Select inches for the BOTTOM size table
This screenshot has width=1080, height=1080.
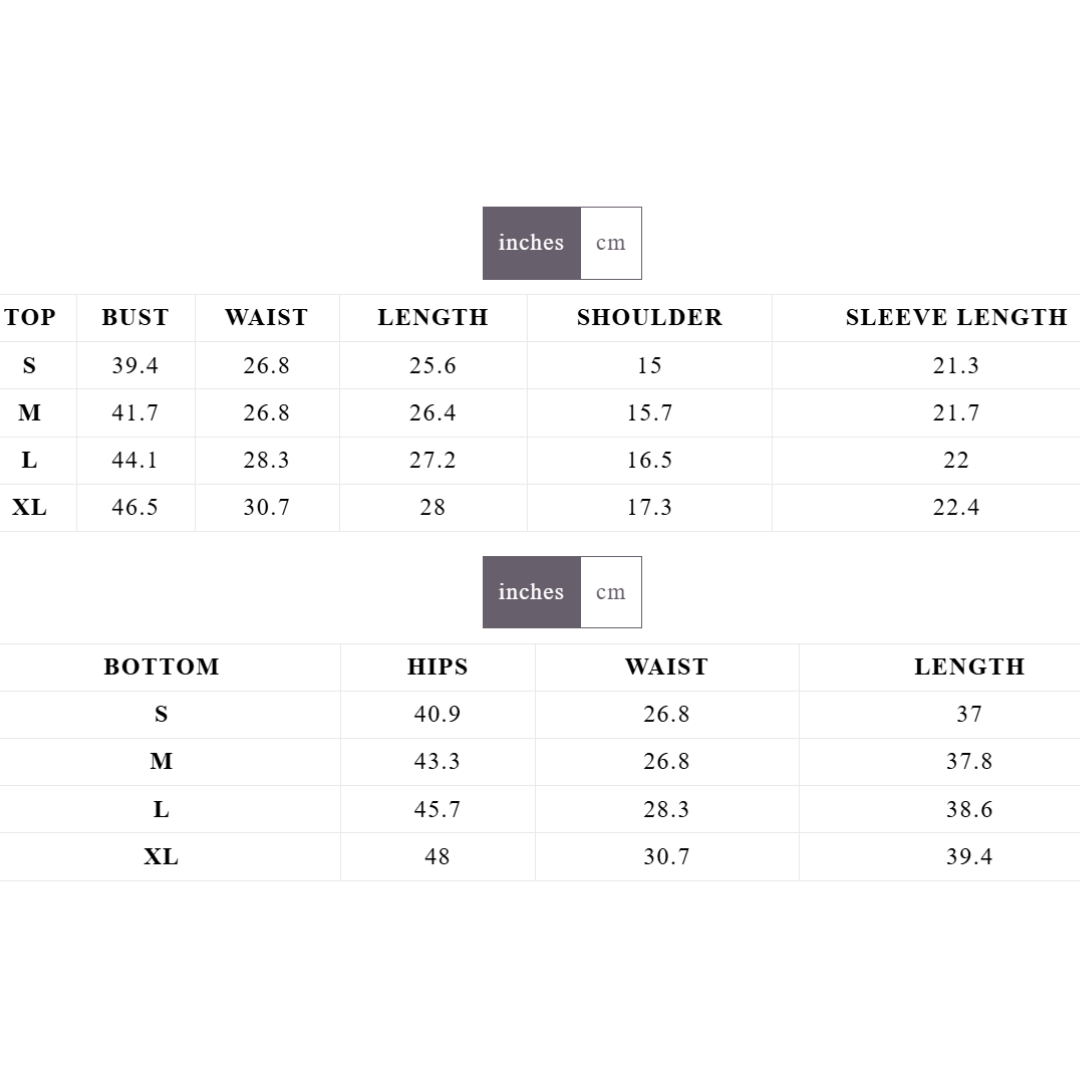pos(531,592)
